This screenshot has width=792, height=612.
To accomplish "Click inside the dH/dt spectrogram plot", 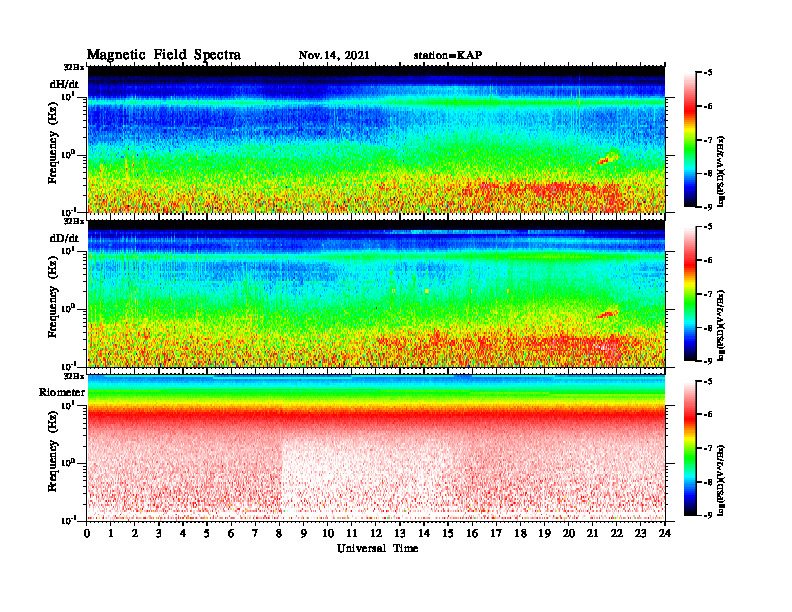I will coord(376,139).
